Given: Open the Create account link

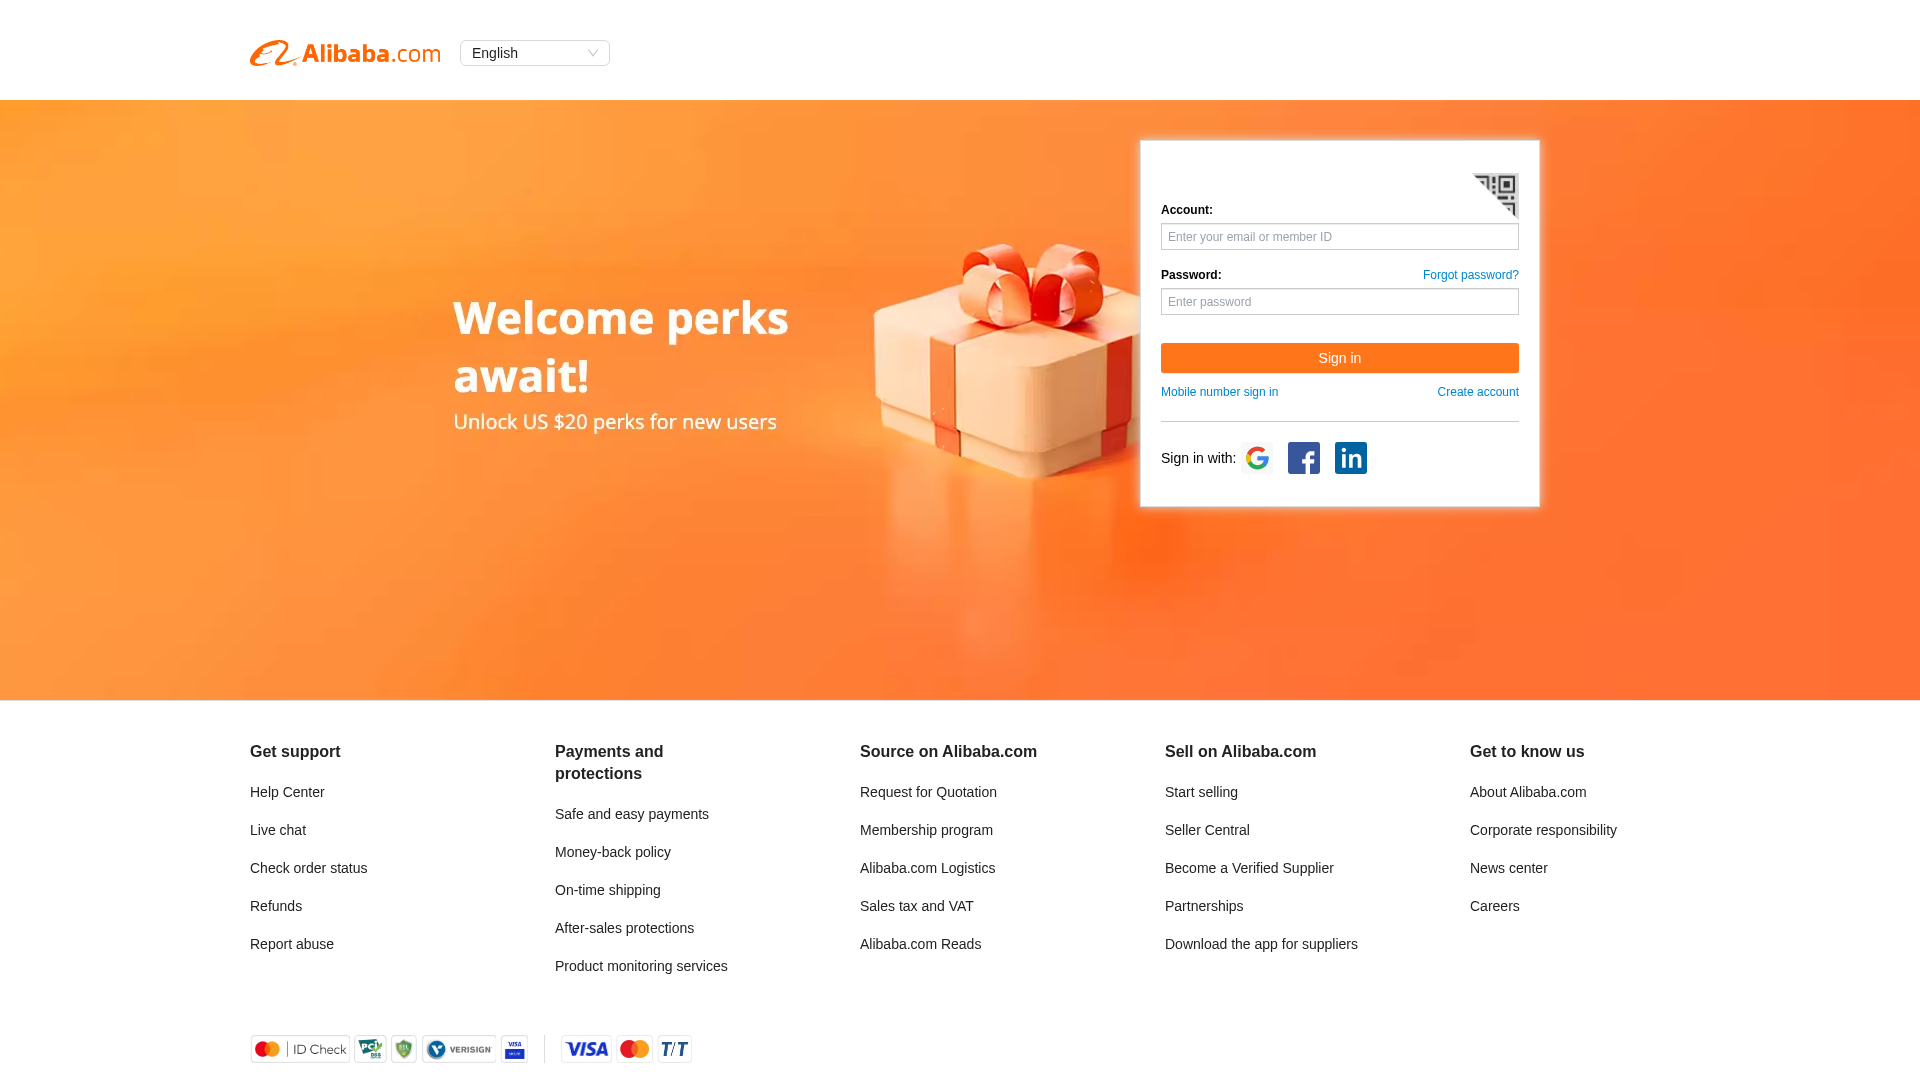Looking at the screenshot, I should point(1478,392).
